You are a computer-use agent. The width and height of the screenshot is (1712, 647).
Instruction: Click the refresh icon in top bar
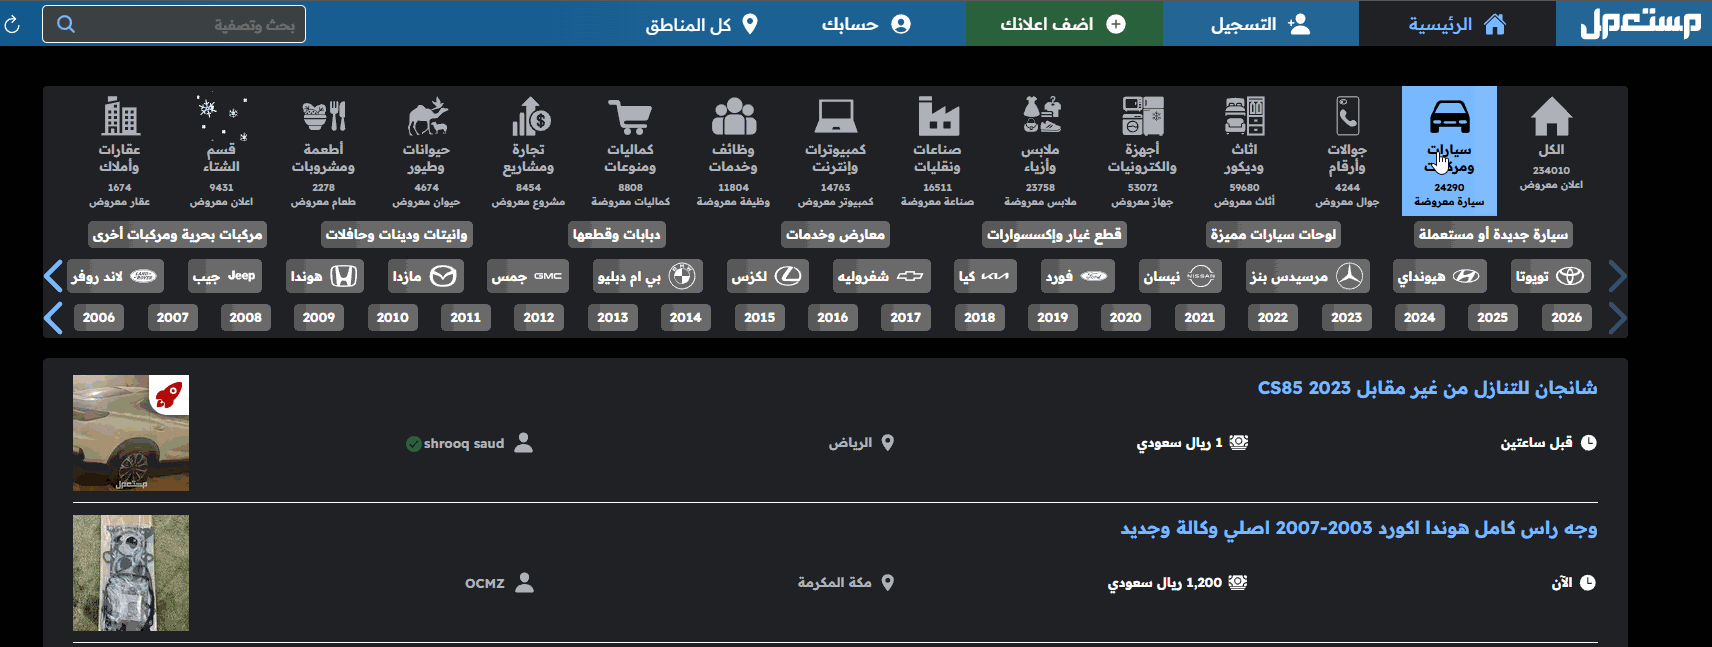(13, 24)
